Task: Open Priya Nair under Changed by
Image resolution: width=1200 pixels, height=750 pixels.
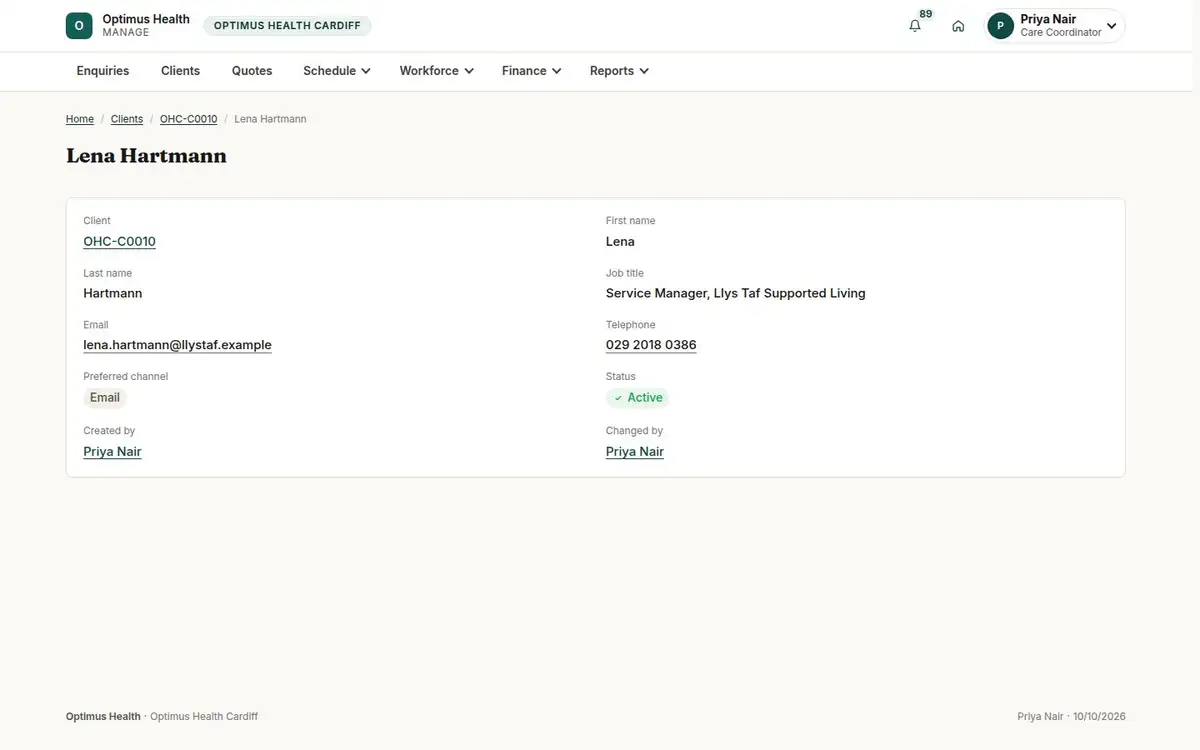Action: point(635,452)
